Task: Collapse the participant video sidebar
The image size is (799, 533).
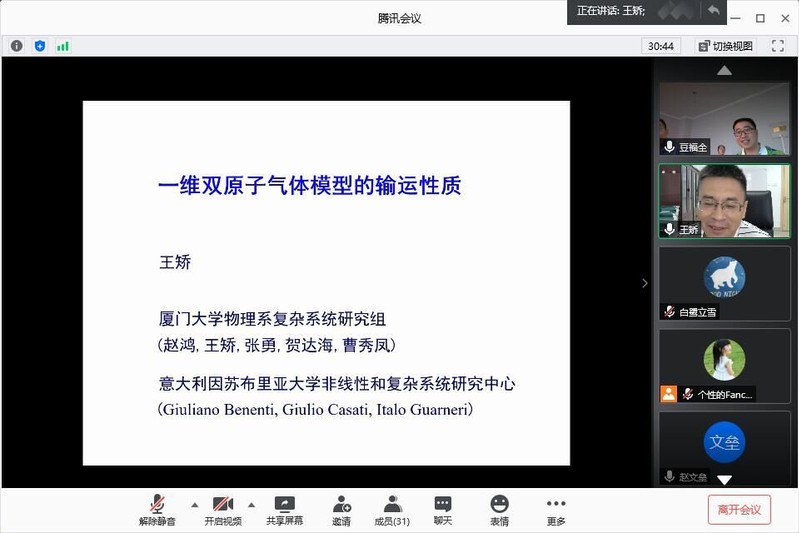Action: (x=645, y=283)
